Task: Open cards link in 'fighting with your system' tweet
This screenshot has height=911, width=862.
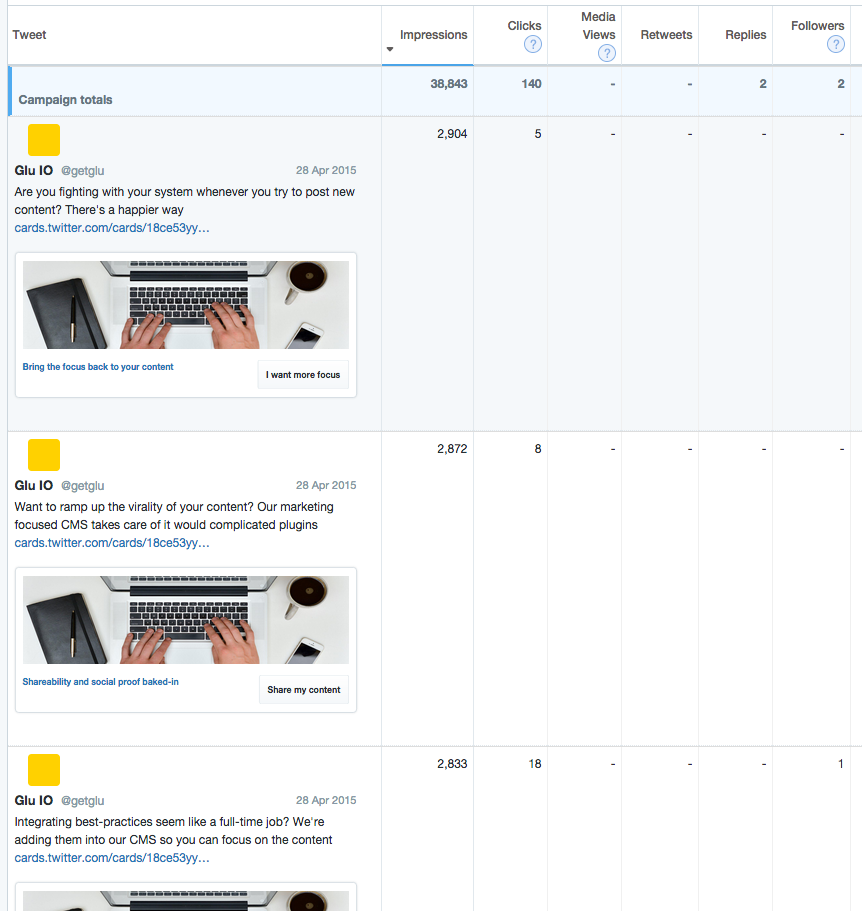Action: pyautogui.click(x=112, y=228)
